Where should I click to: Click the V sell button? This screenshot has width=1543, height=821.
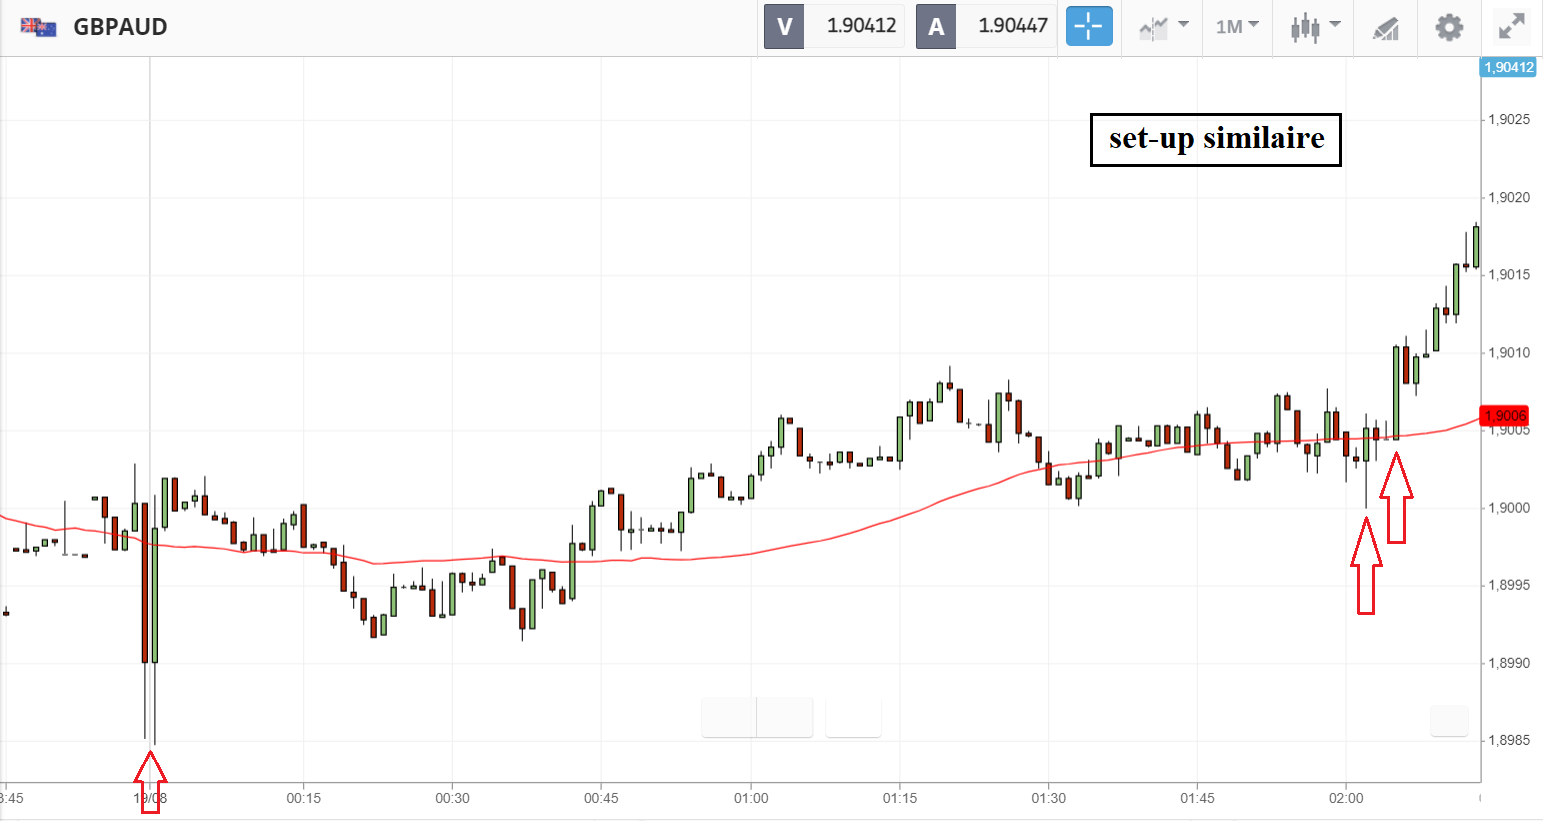[x=784, y=27]
